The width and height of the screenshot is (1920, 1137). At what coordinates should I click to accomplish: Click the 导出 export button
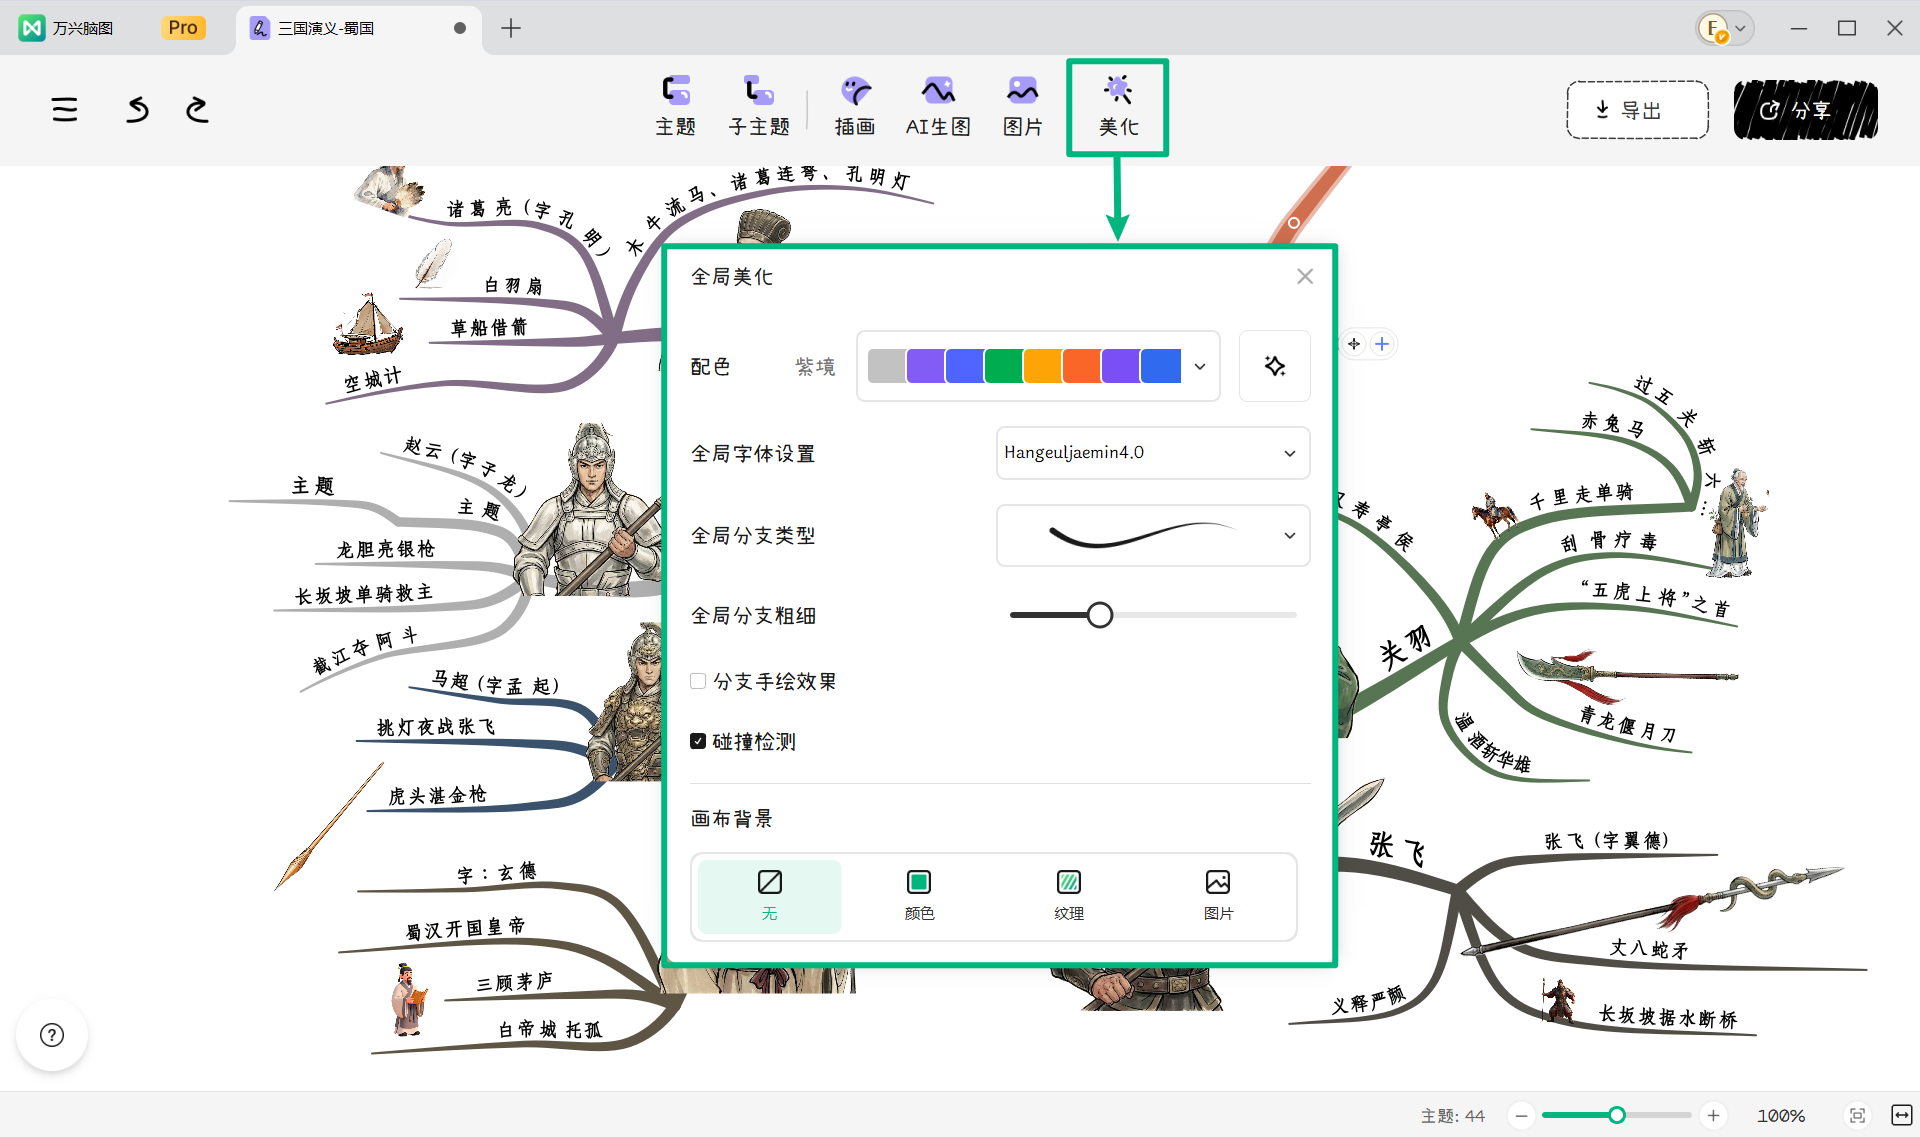pos(1637,110)
